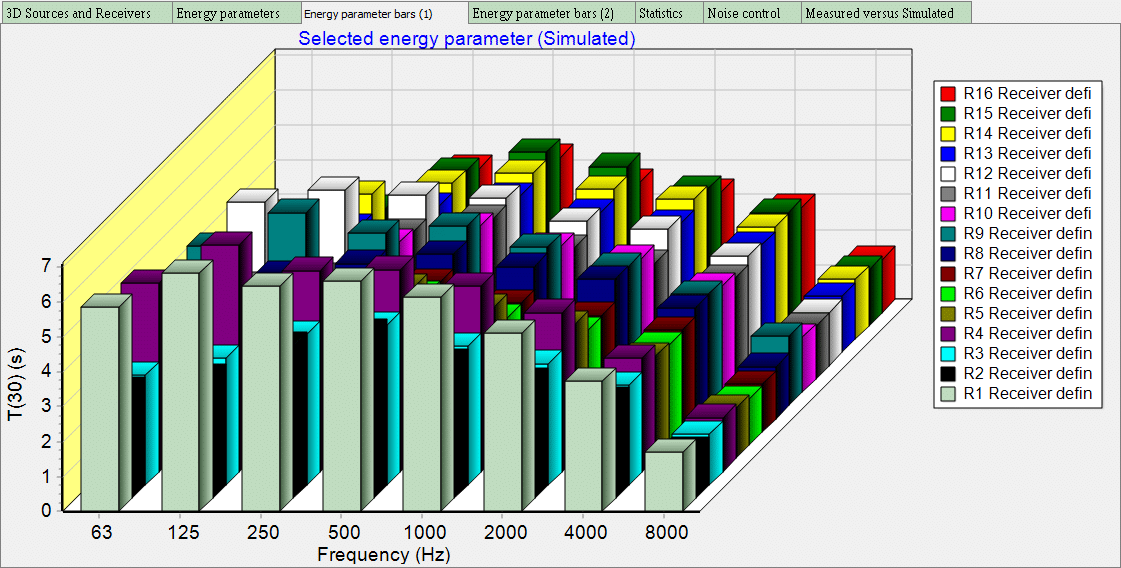Switch to the Energy parameters tab
The image size is (1121, 568).
coord(237,13)
